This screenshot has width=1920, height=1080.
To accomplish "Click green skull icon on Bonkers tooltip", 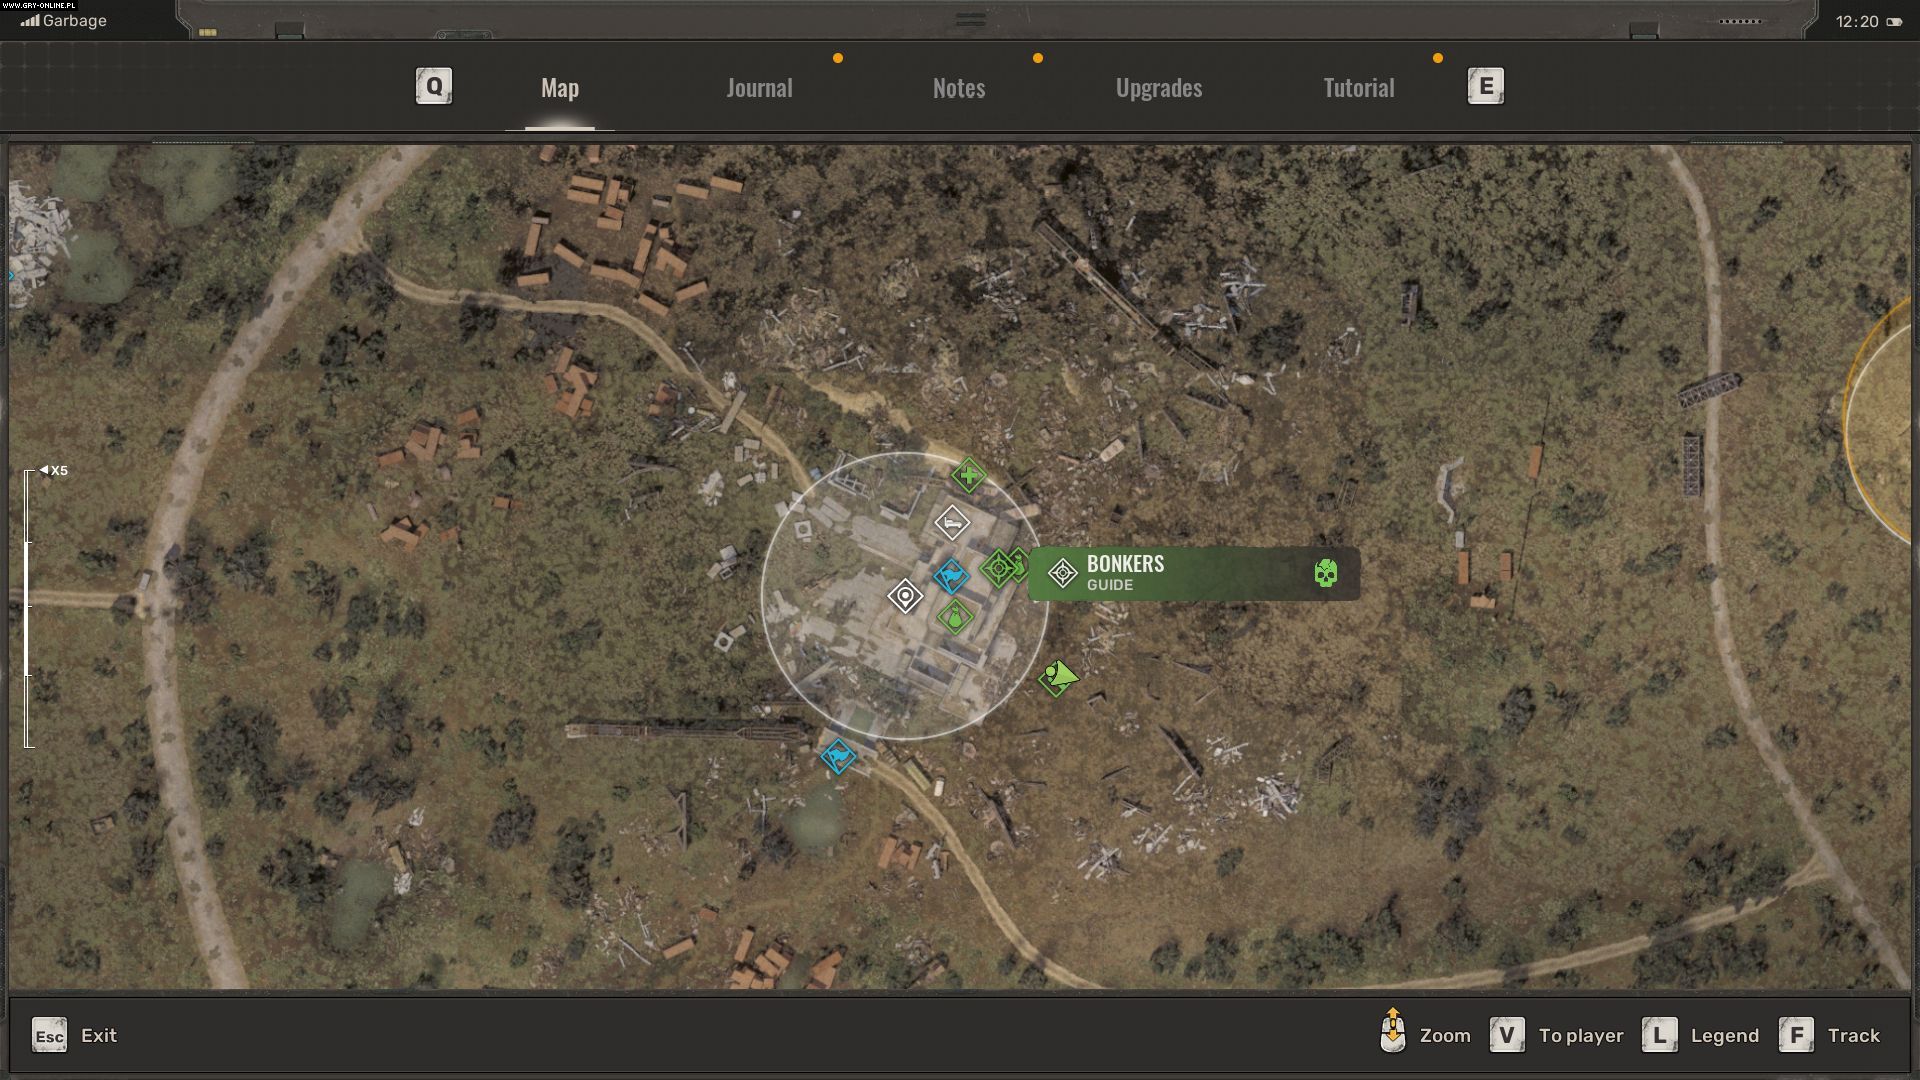I will pos(1325,573).
